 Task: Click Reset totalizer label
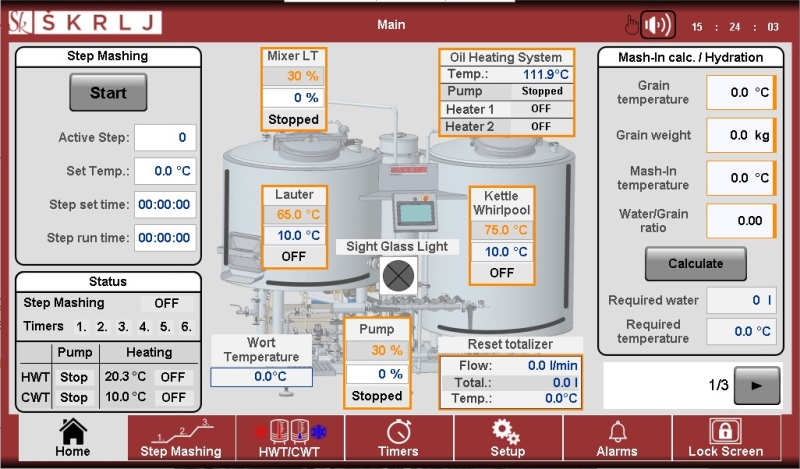tap(510, 345)
